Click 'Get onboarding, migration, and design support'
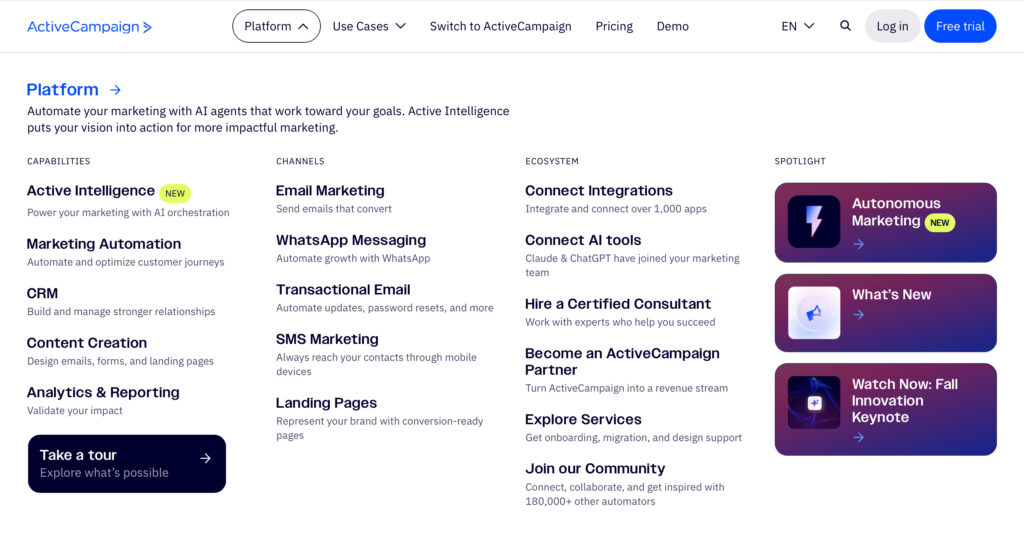The image size is (1024, 533). pos(633,438)
